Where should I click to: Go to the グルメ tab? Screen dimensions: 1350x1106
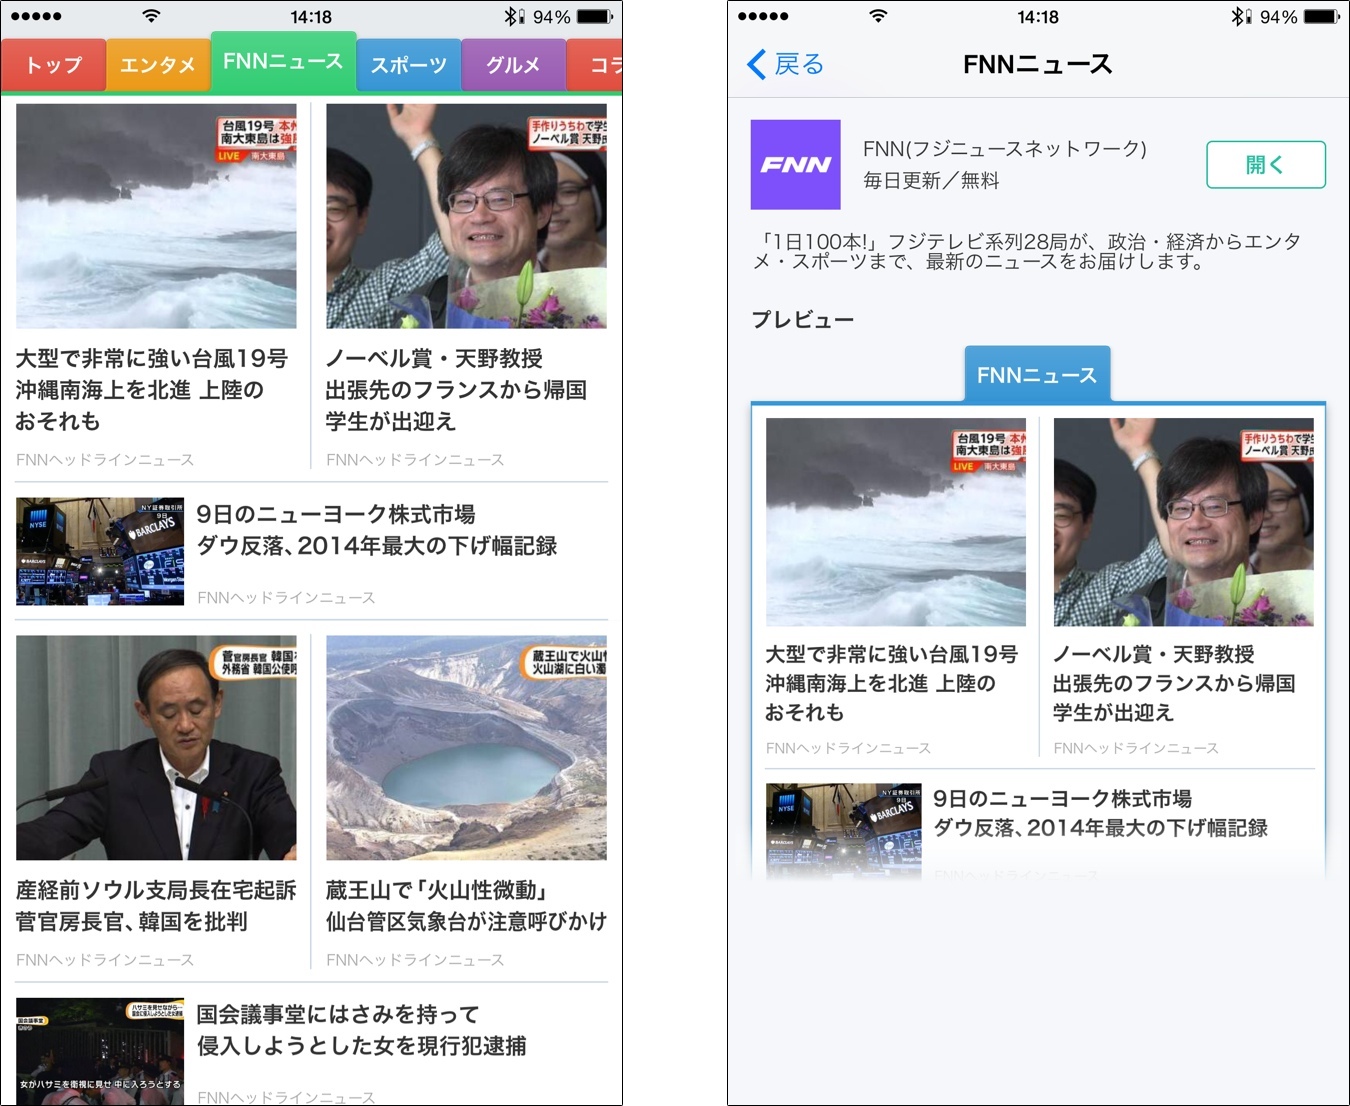513,65
